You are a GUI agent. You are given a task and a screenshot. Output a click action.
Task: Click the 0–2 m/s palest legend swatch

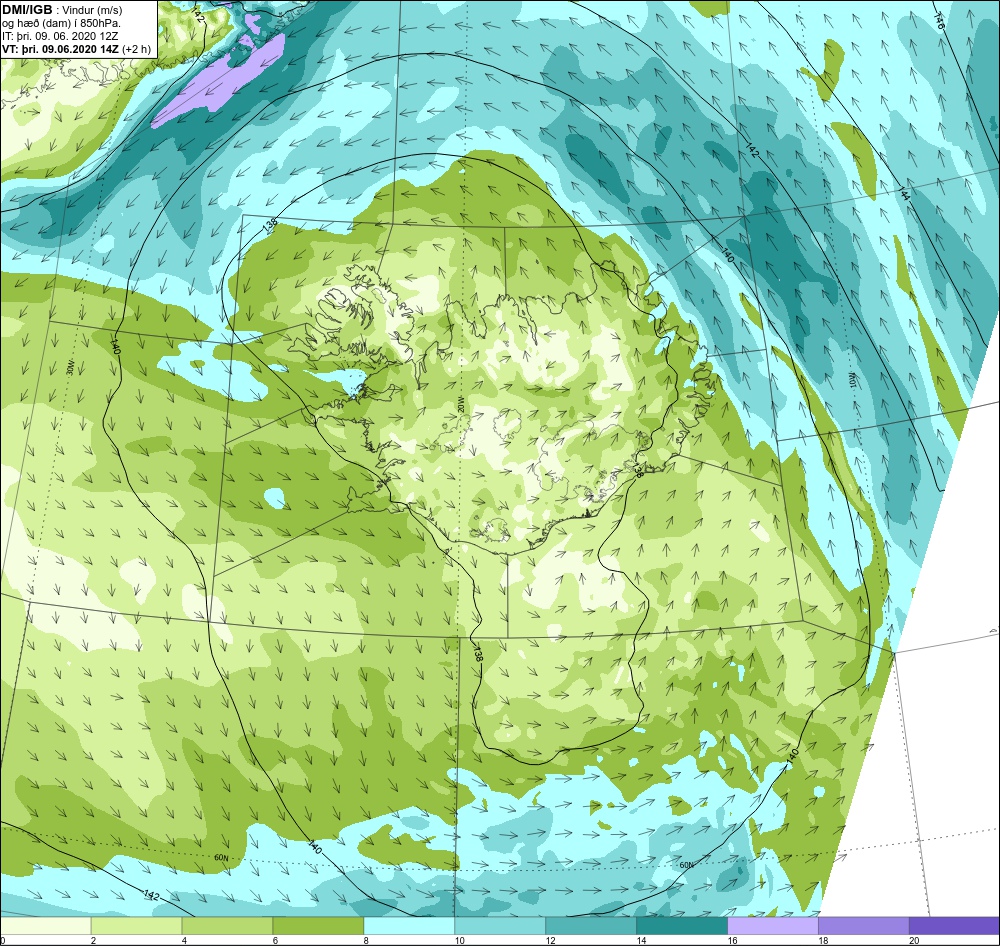coord(46,925)
